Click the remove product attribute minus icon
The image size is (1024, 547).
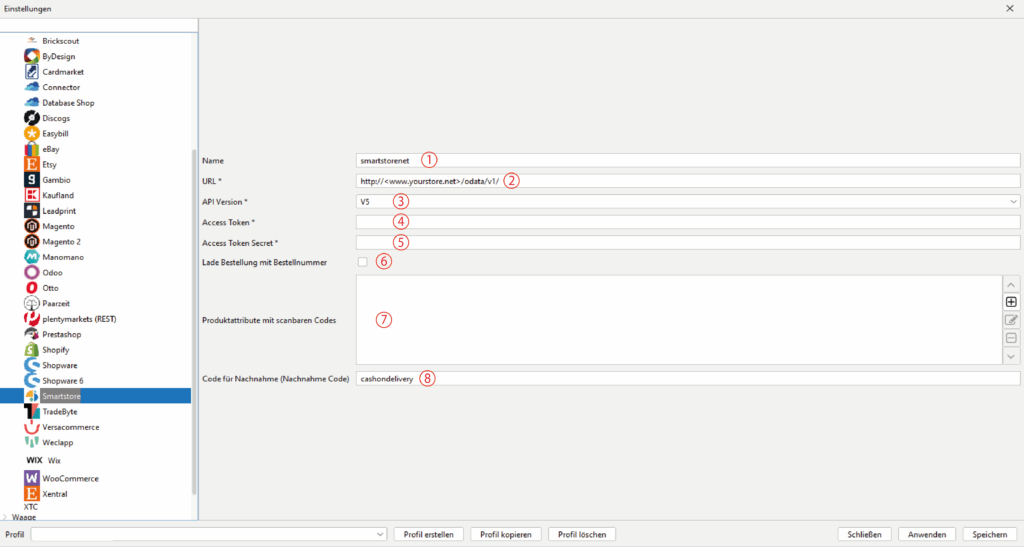[1011, 338]
